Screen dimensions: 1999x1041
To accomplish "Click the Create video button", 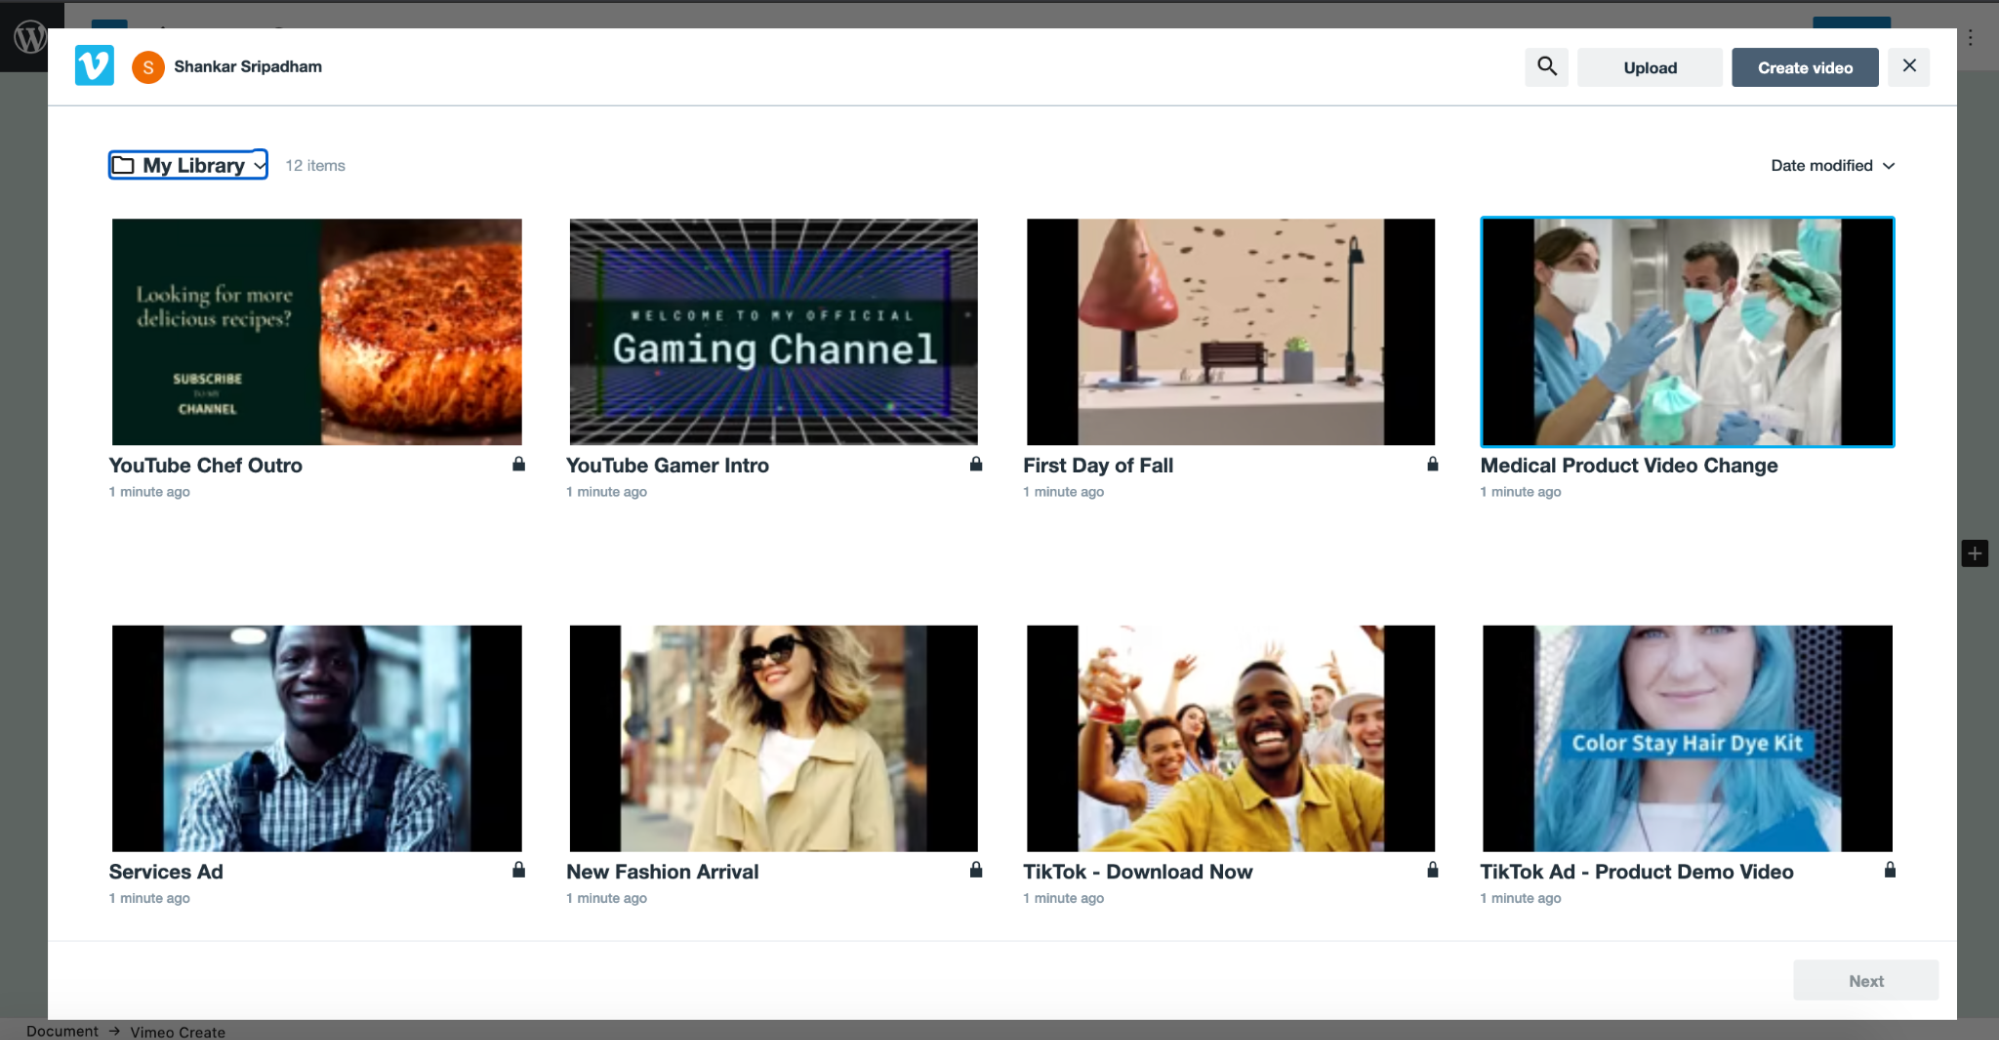I will [x=1805, y=68].
